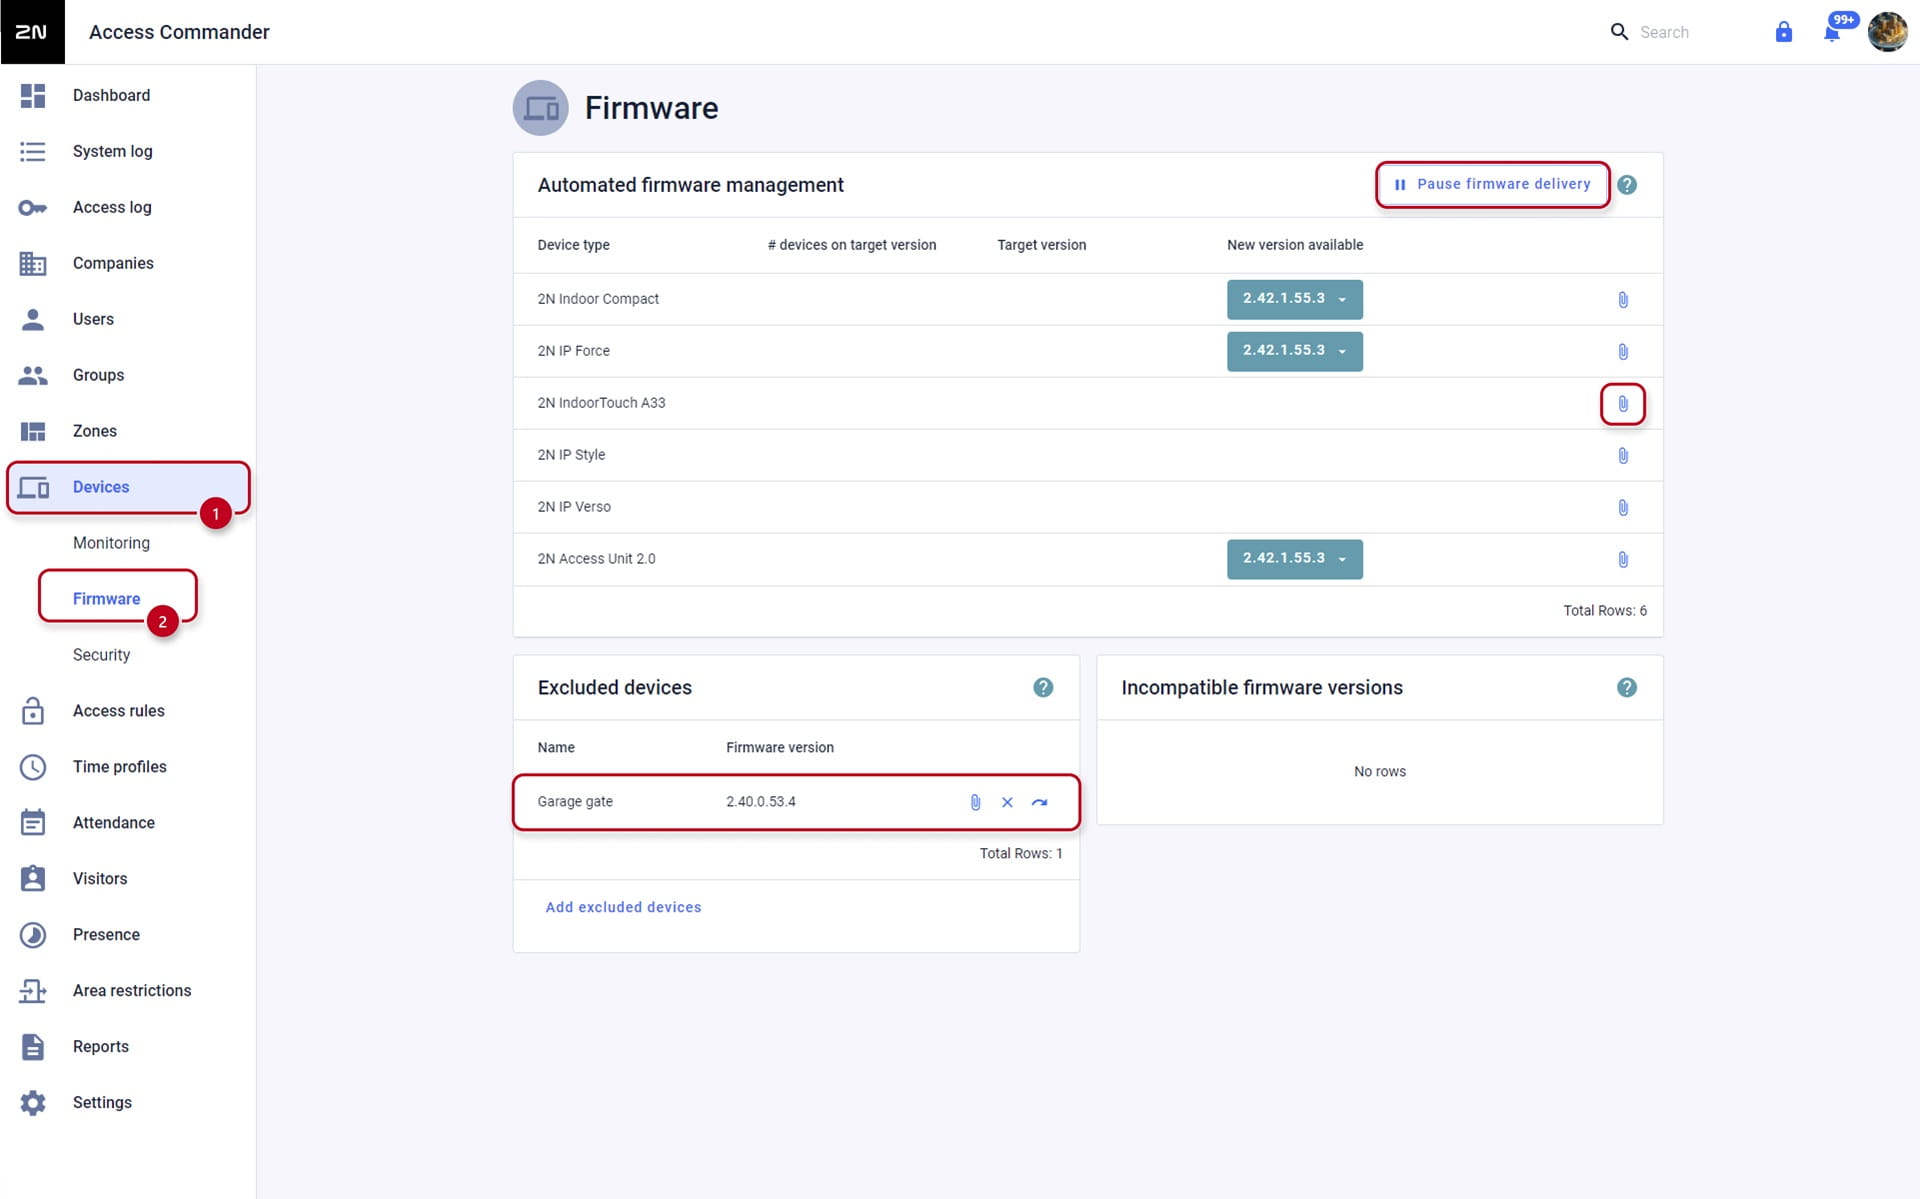
Task: Click the arrow icon on Garage gate row
Action: click(1040, 802)
